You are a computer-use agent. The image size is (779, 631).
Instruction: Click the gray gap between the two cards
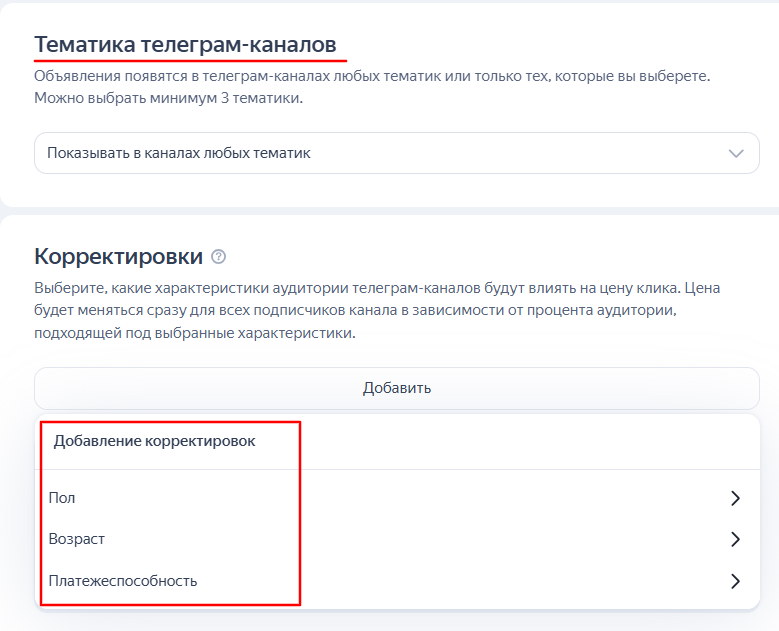pyautogui.click(x=389, y=210)
